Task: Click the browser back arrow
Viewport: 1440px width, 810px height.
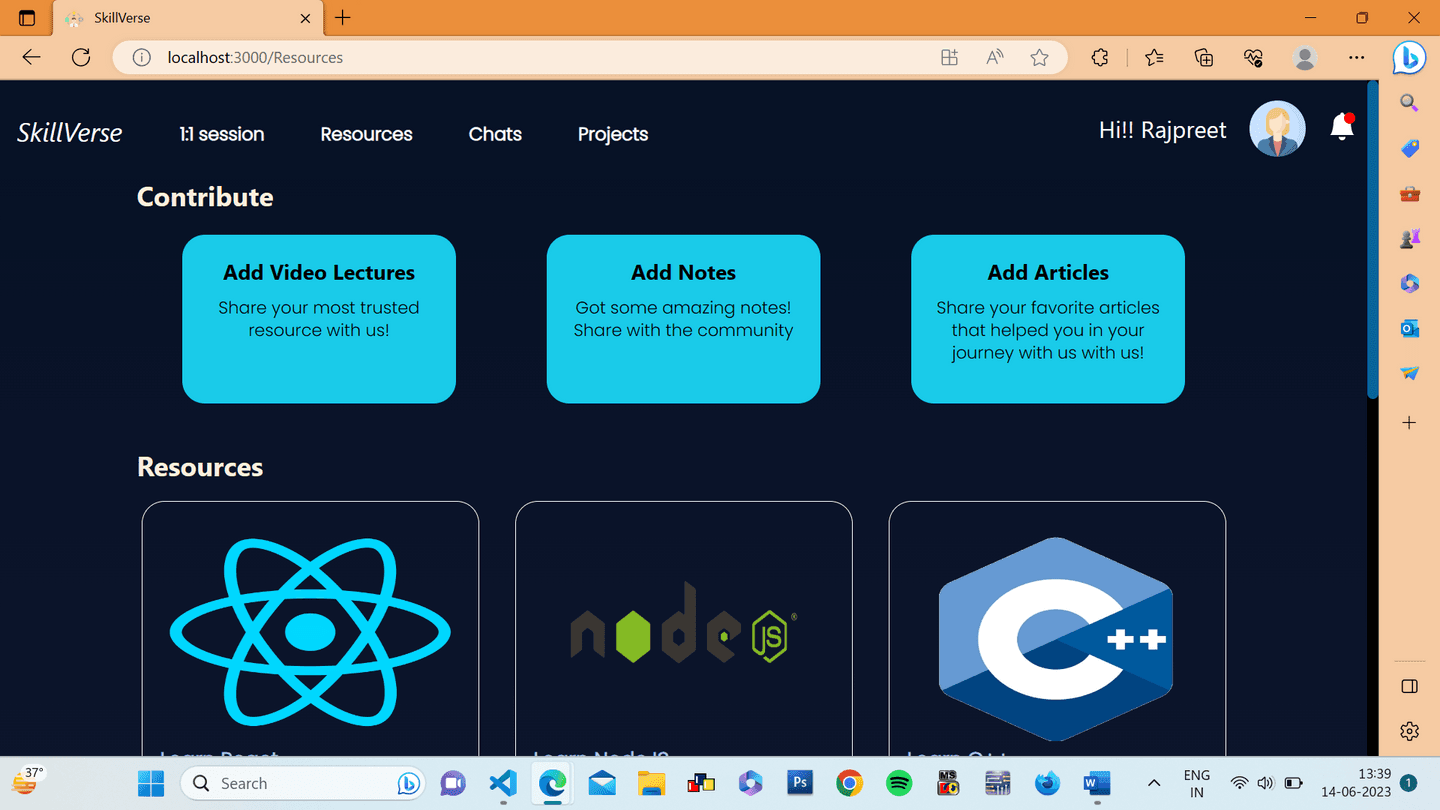Action: pyautogui.click(x=31, y=57)
